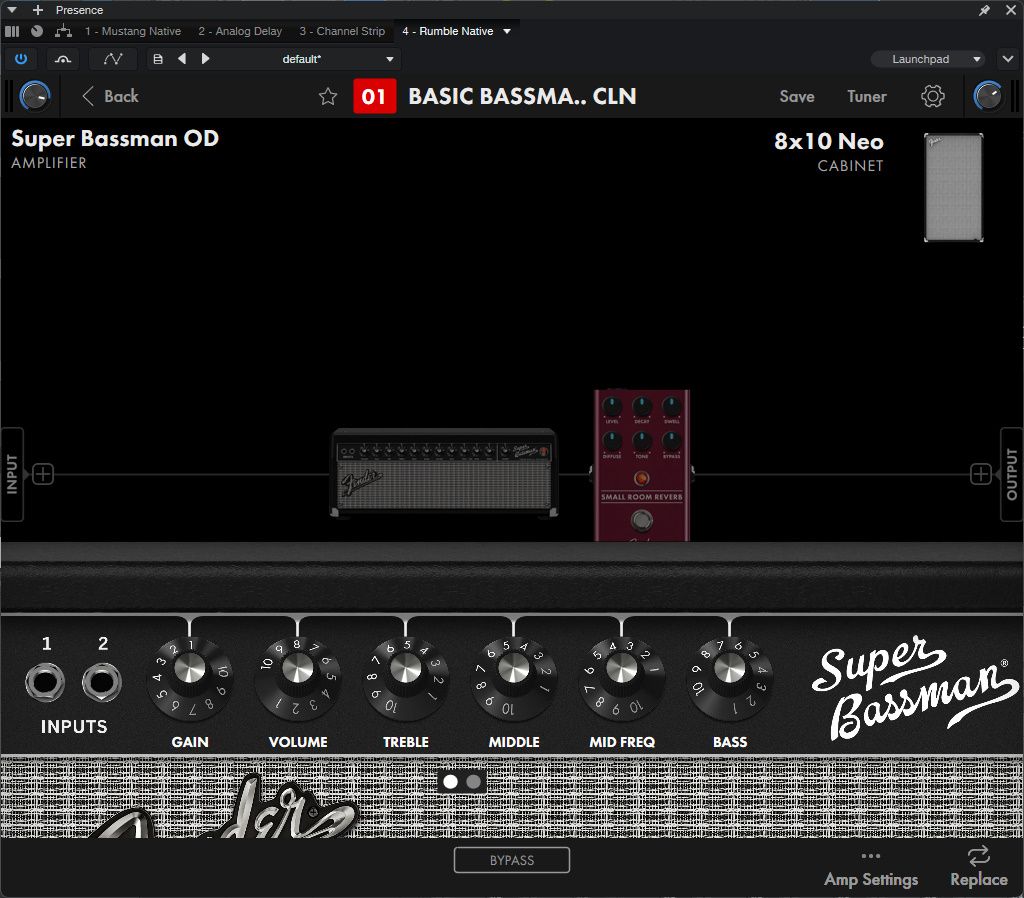Switch to the Mustang Native tab
Image resolution: width=1024 pixels, height=898 pixels.
(x=131, y=31)
